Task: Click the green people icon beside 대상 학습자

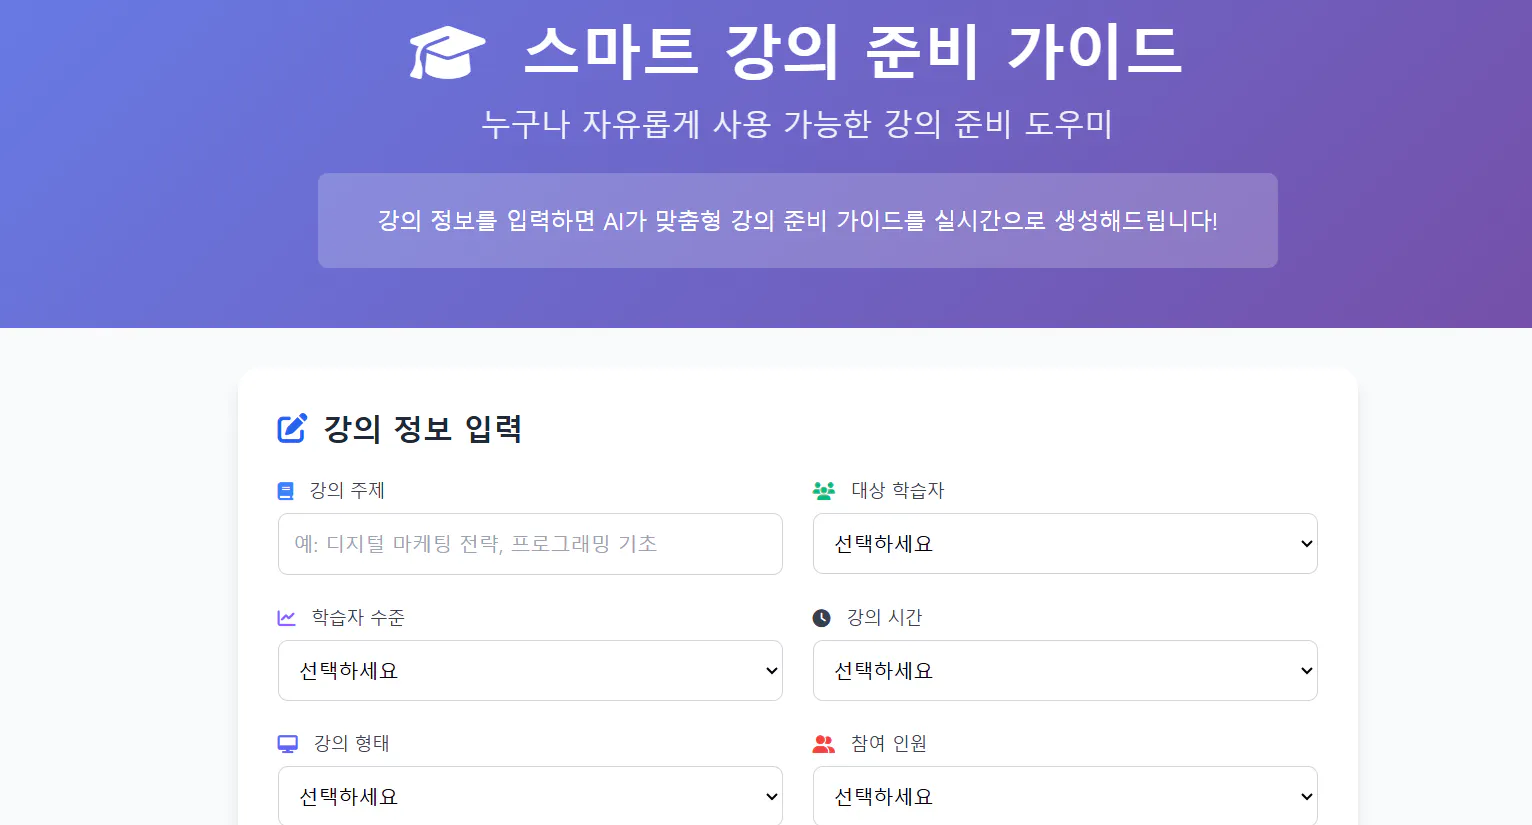Action: click(x=823, y=490)
